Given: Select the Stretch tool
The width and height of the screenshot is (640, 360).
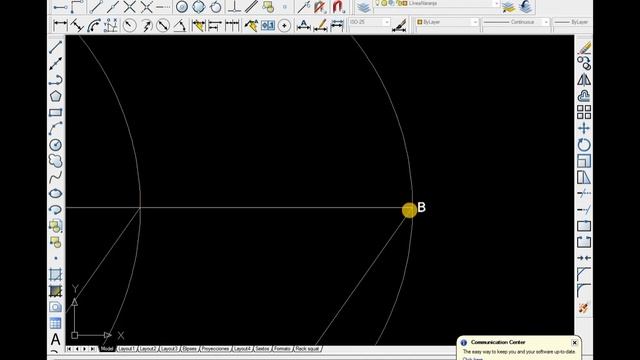Looking at the screenshot, I should pos(584,177).
